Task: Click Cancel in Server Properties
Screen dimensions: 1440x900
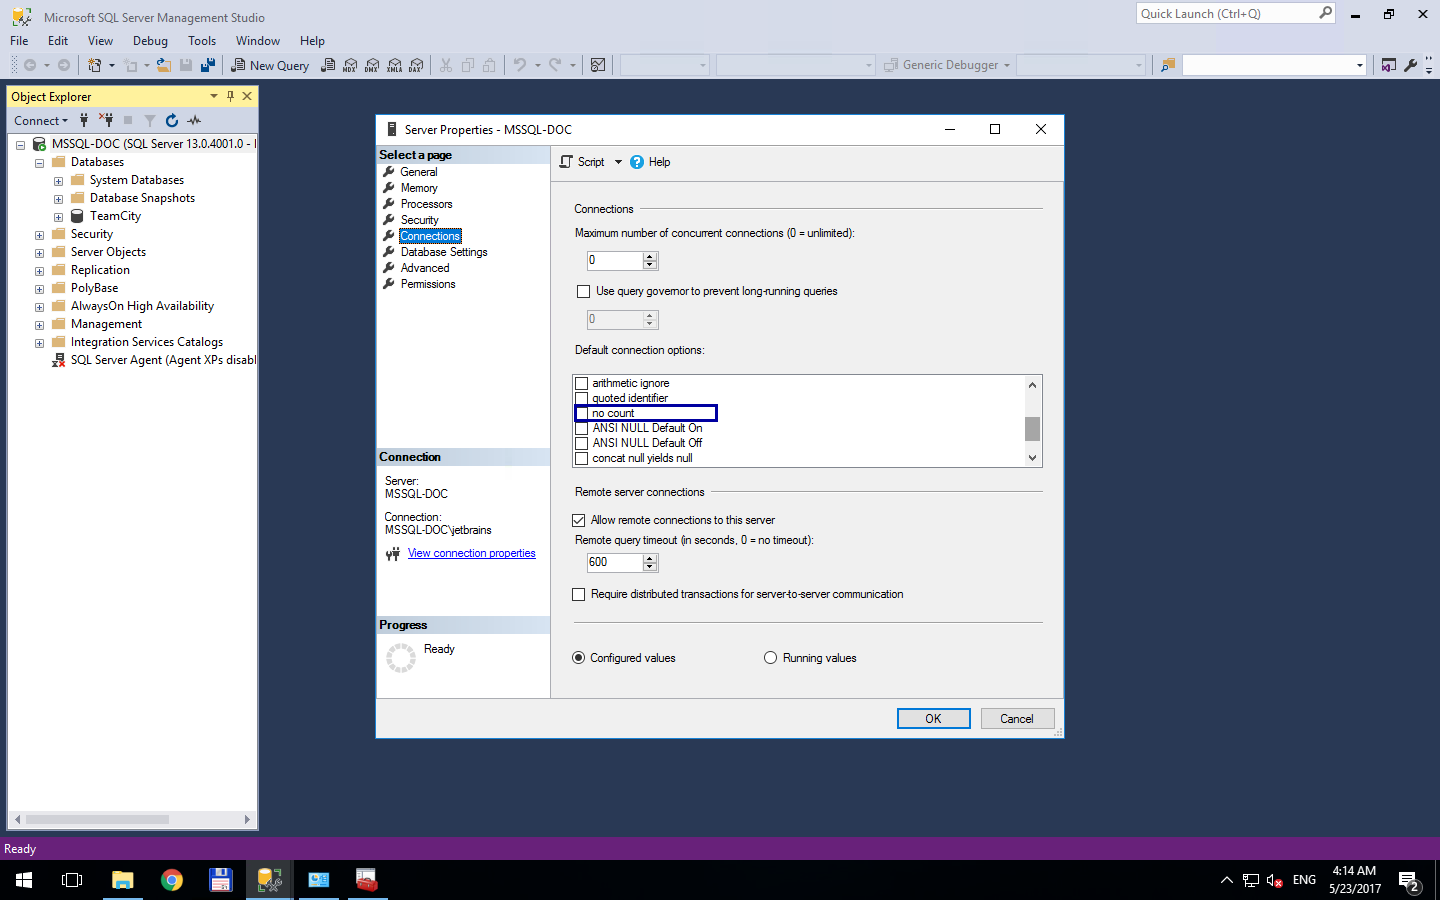Action: point(1017,719)
